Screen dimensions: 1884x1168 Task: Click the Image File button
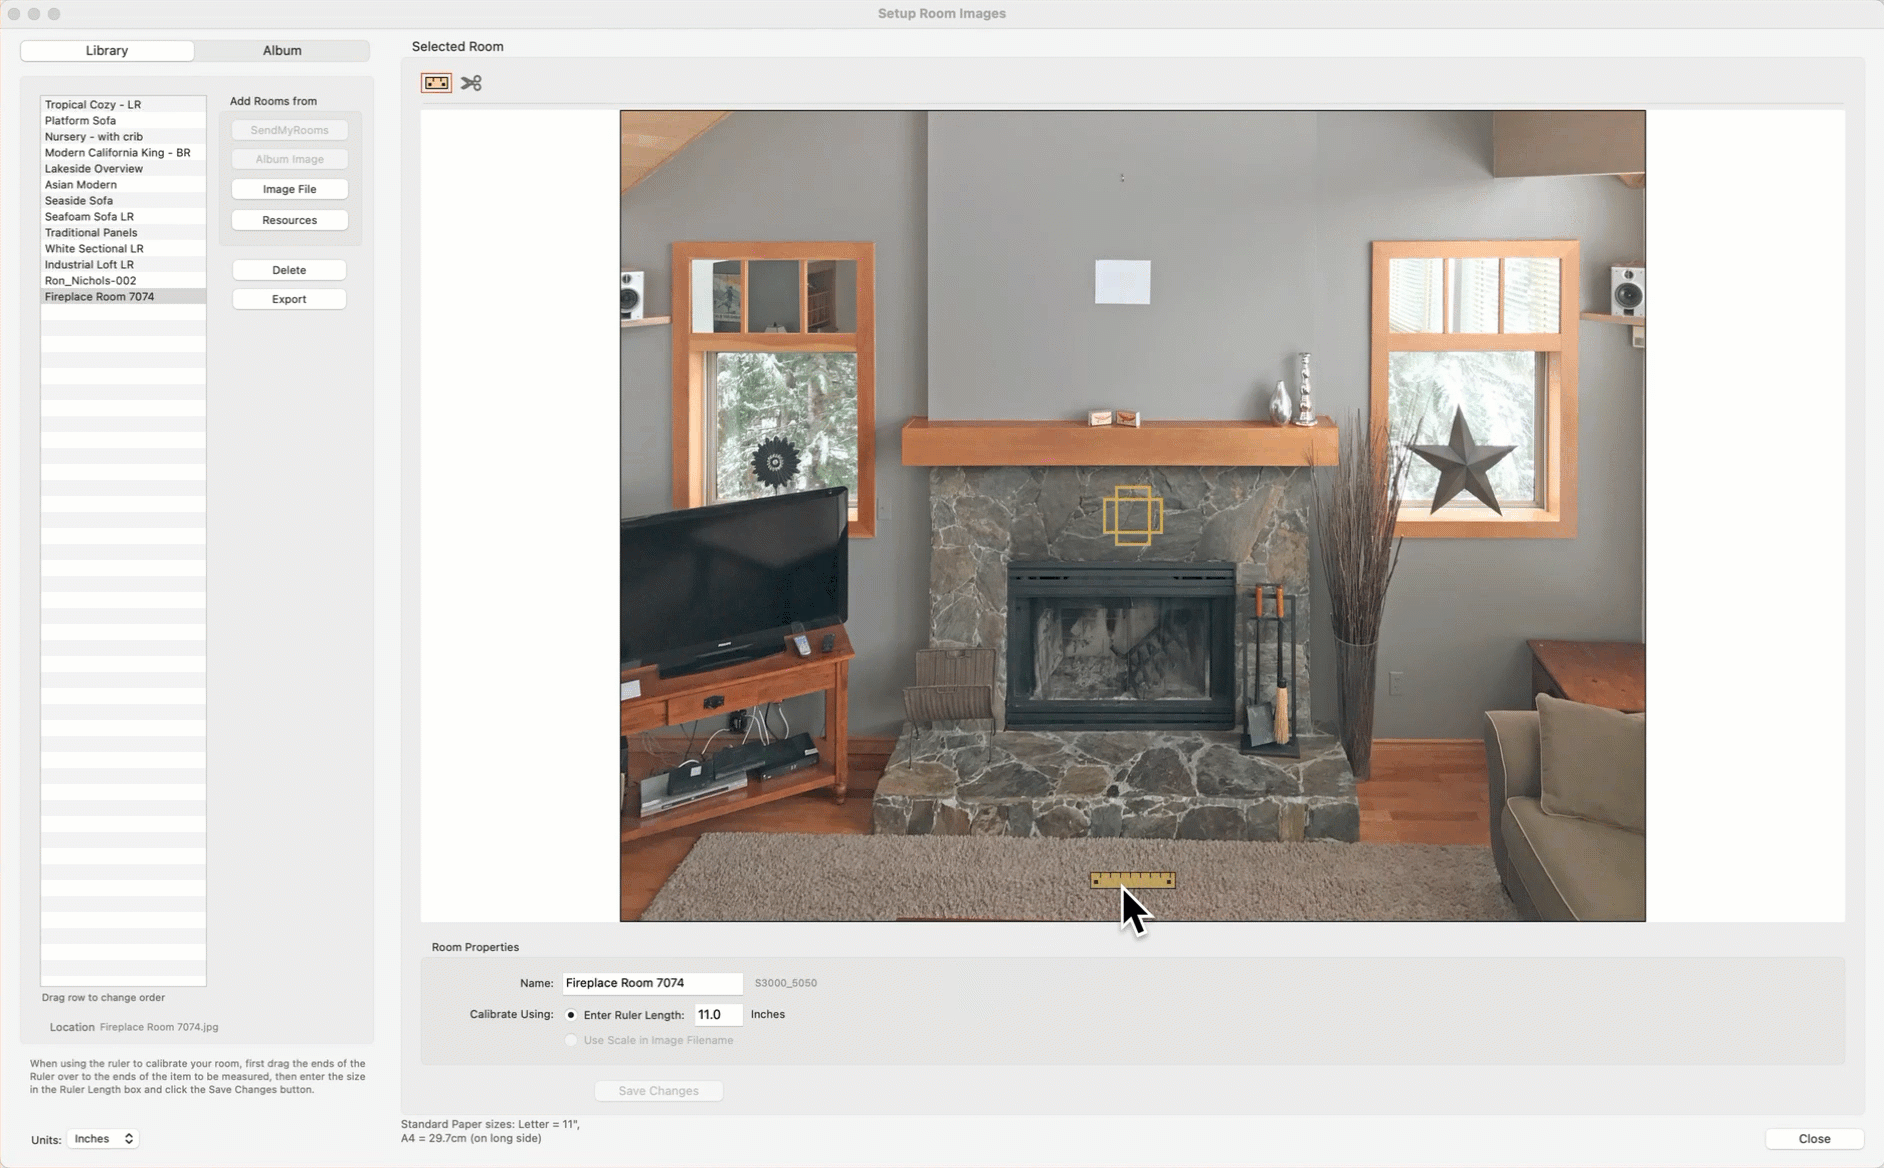coord(289,189)
